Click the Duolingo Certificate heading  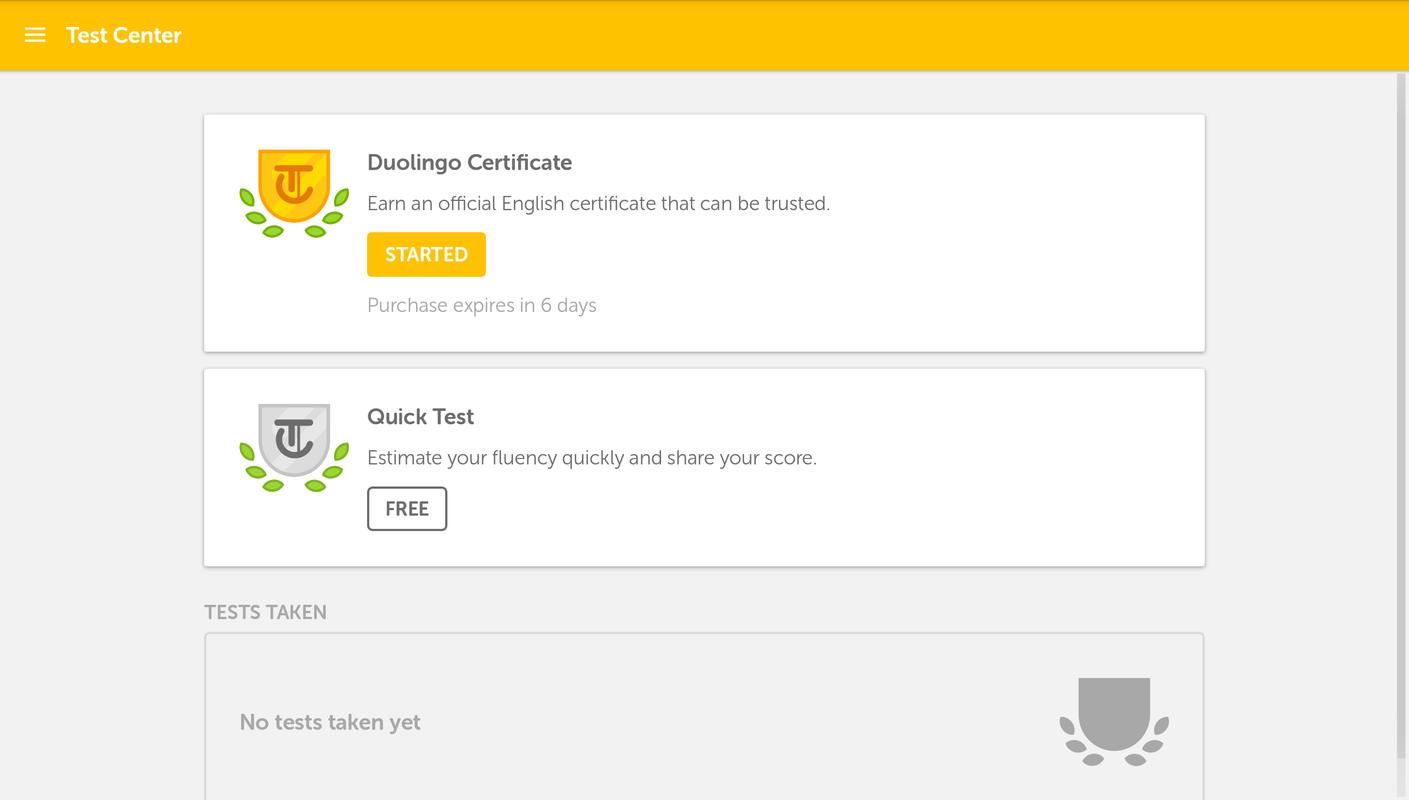coord(470,162)
